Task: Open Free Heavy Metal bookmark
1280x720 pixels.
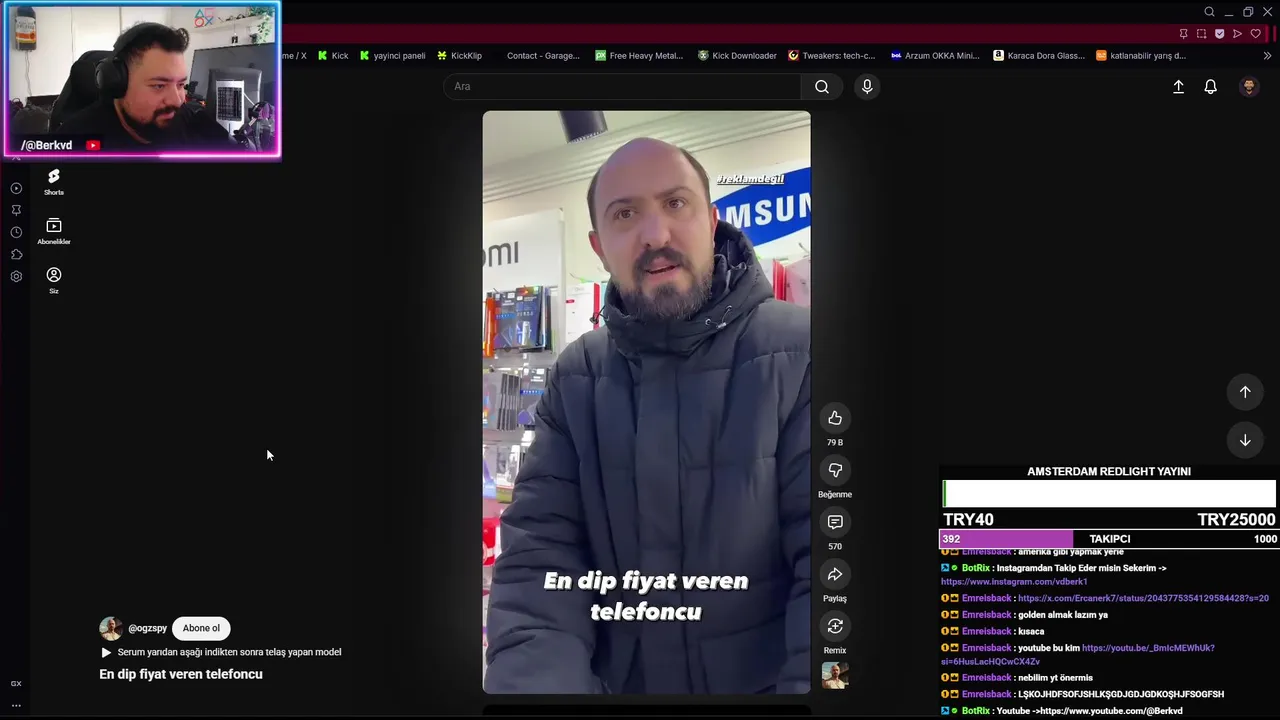Action: [639, 56]
